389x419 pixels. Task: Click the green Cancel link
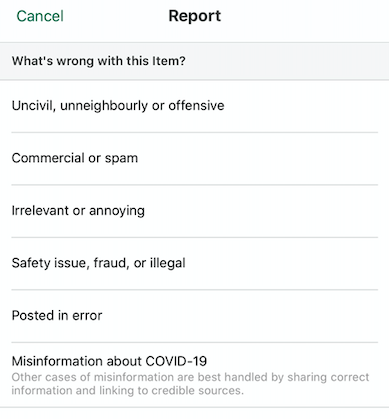click(x=40, y=16)
